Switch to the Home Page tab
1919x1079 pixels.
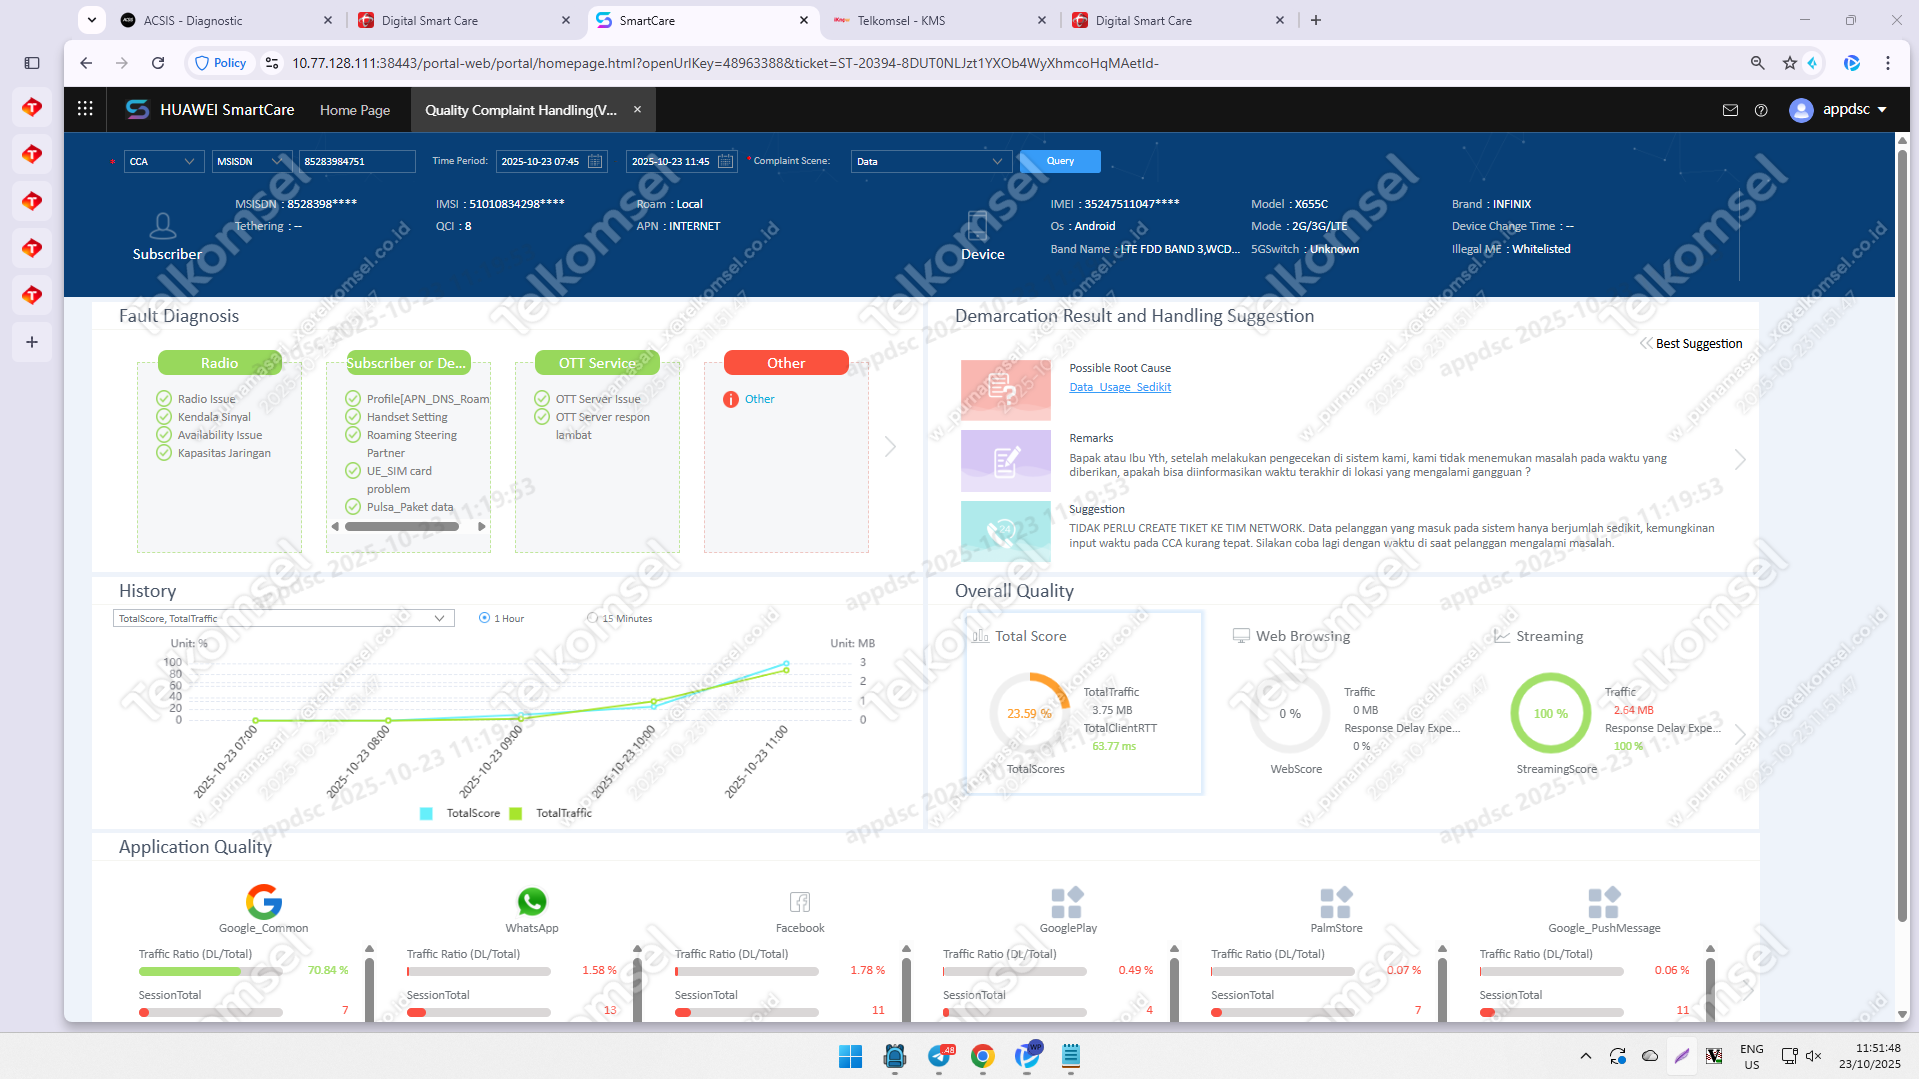coord(355,110)
